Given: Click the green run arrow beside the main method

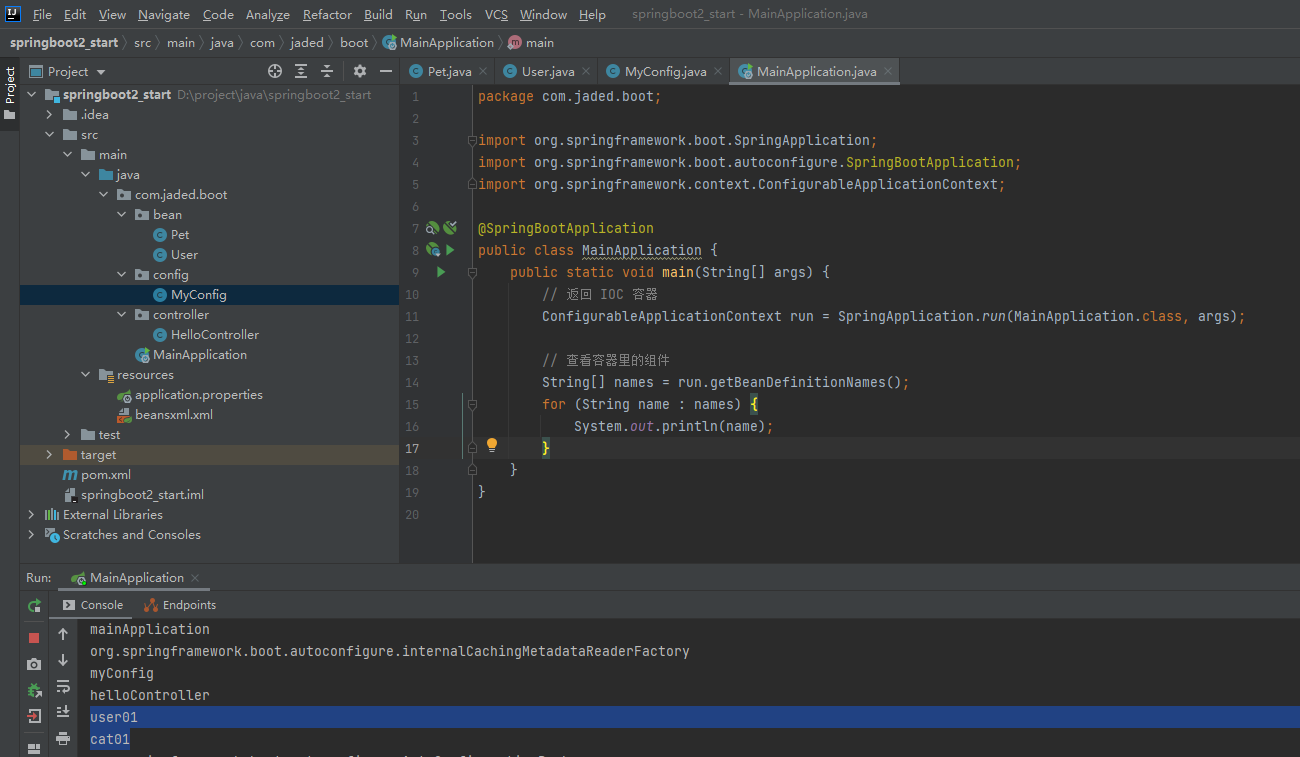Looking at the screenshot, I should coord(441,272).
